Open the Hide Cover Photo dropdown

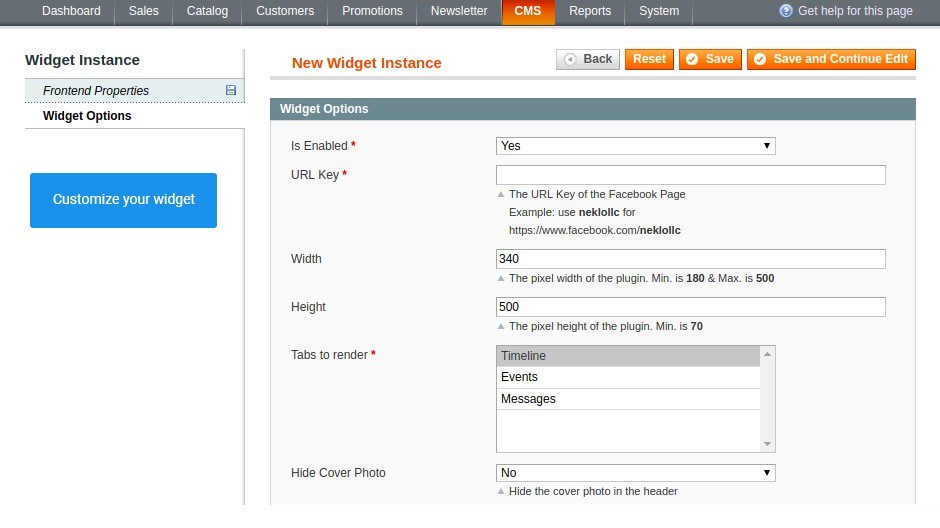point(635,473)
